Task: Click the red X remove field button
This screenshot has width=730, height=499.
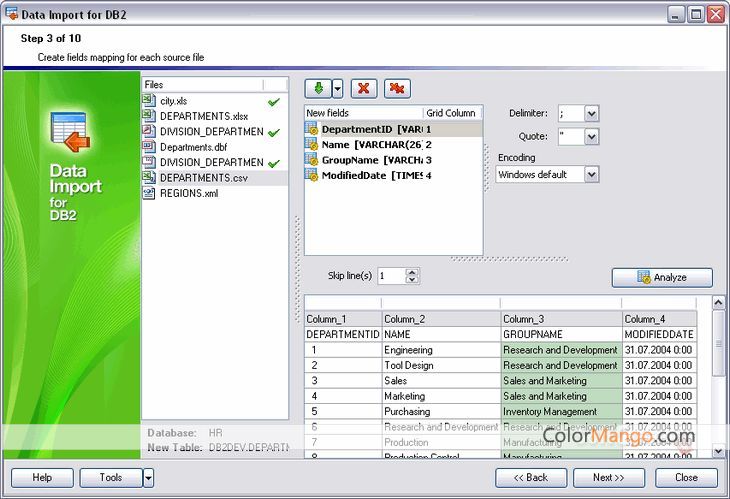Action: [x=364, y=88]
